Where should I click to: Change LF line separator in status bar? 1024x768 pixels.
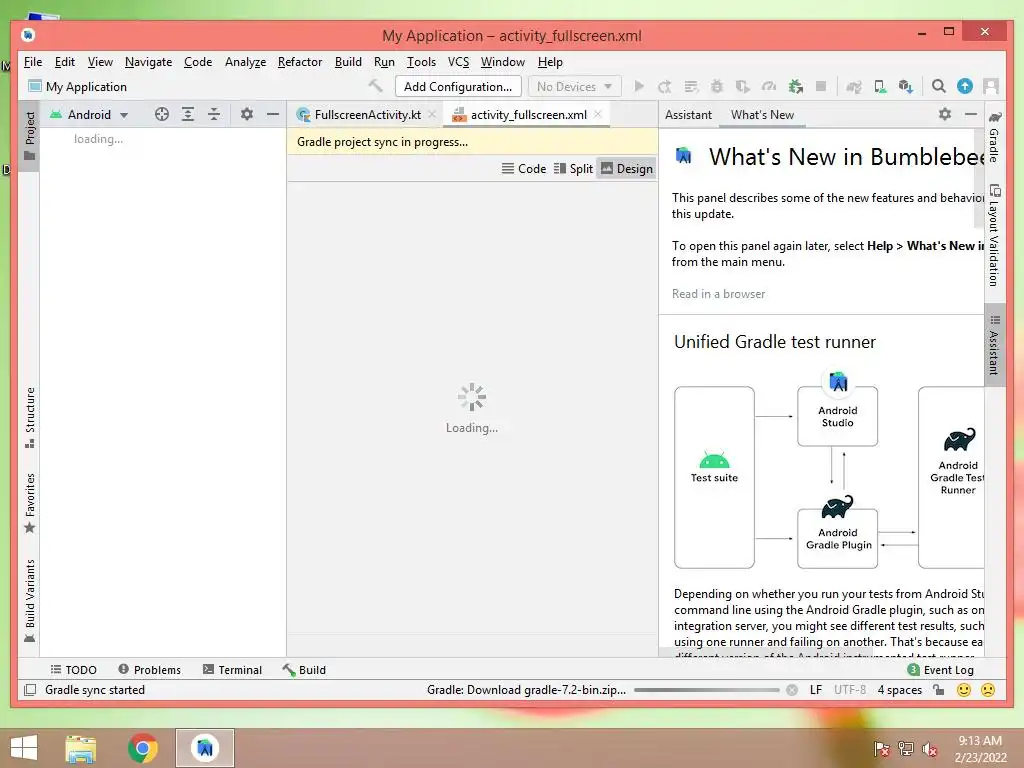816,690
